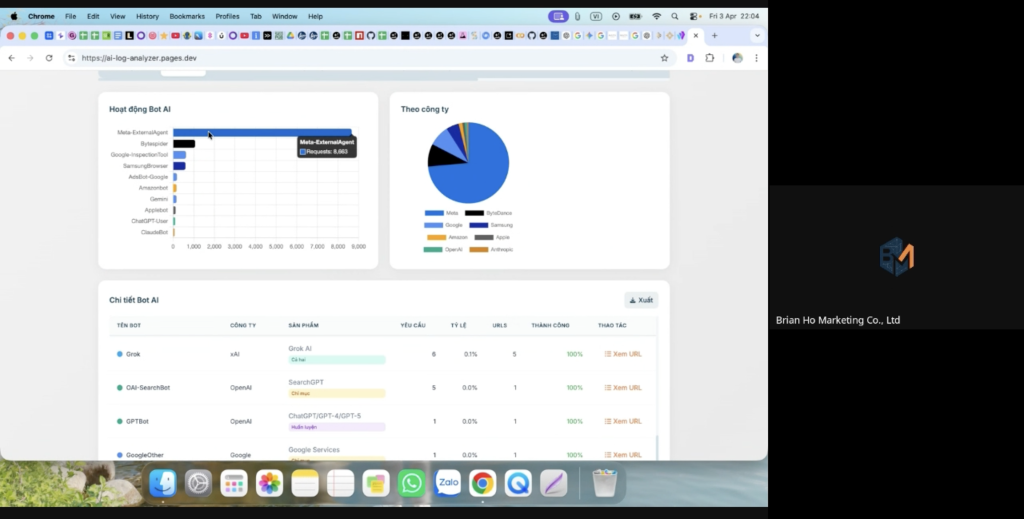Image resolution: width=1024 pixels, height=519 pixels.
Task: Open Xem URL for the Grok row
Action: point(623,354)
